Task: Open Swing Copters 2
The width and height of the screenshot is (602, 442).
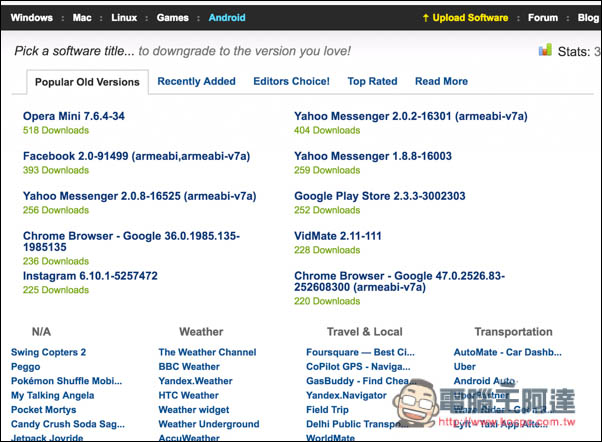Action: tap(48, 352)
